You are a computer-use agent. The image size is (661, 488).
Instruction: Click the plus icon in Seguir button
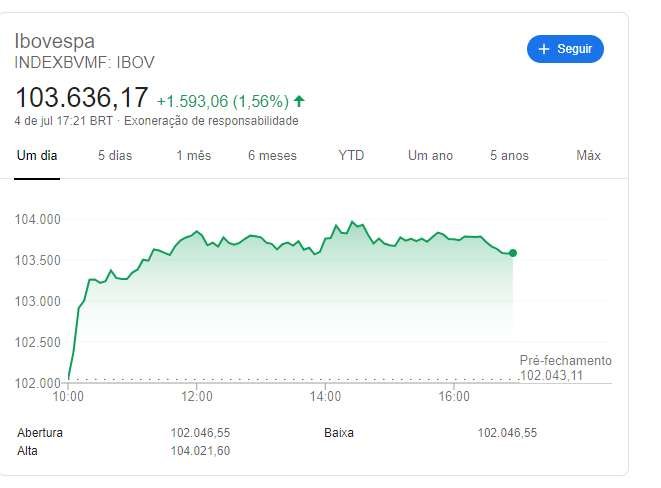click(544, 49)
